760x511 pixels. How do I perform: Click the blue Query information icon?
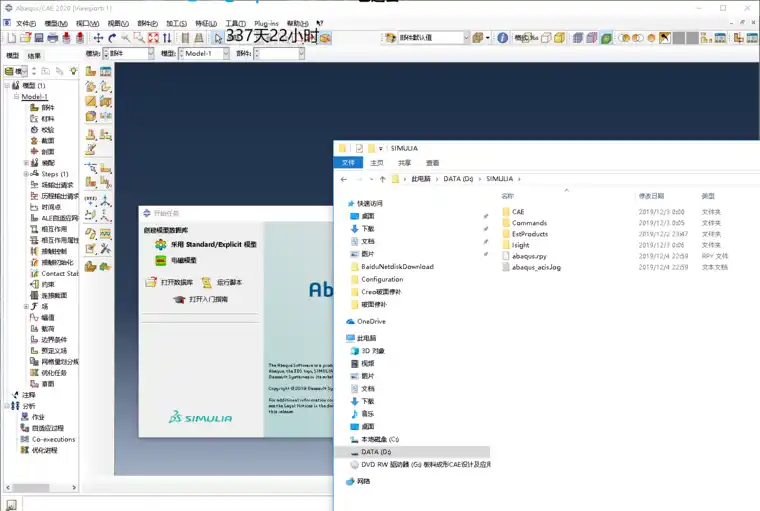tap(503, 38)
